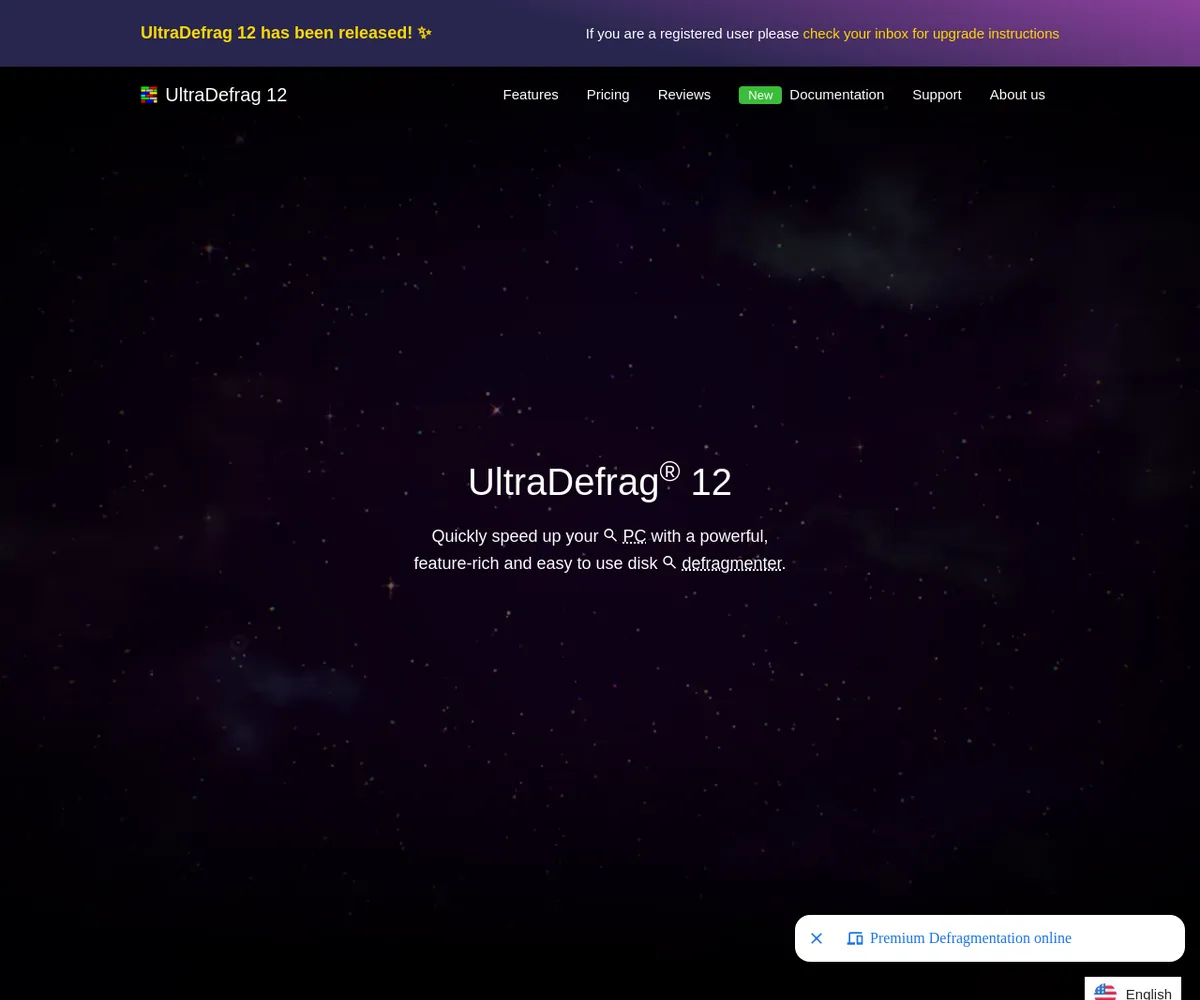
Task: Click the UltraDefrag 12 brand name in header
Action: (226, 95)
